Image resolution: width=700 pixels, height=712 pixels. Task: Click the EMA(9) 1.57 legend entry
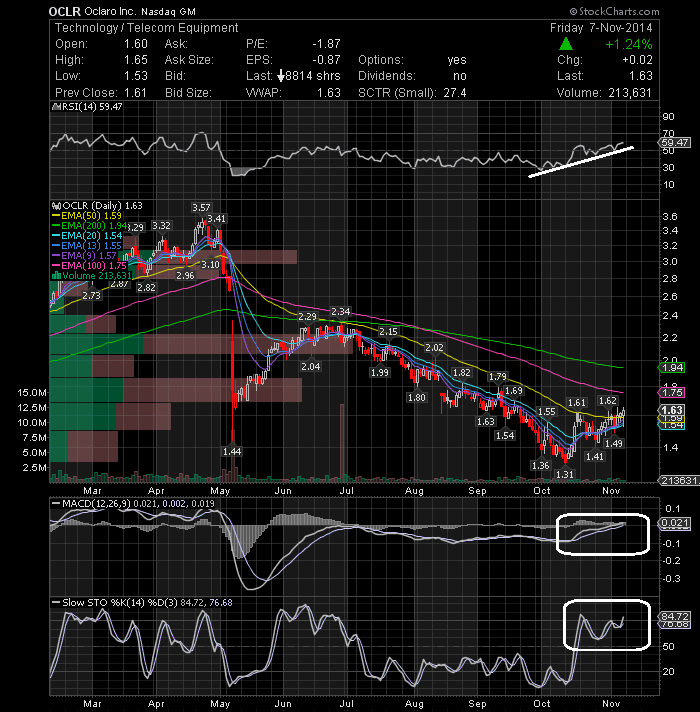click(x=84, y=256)
